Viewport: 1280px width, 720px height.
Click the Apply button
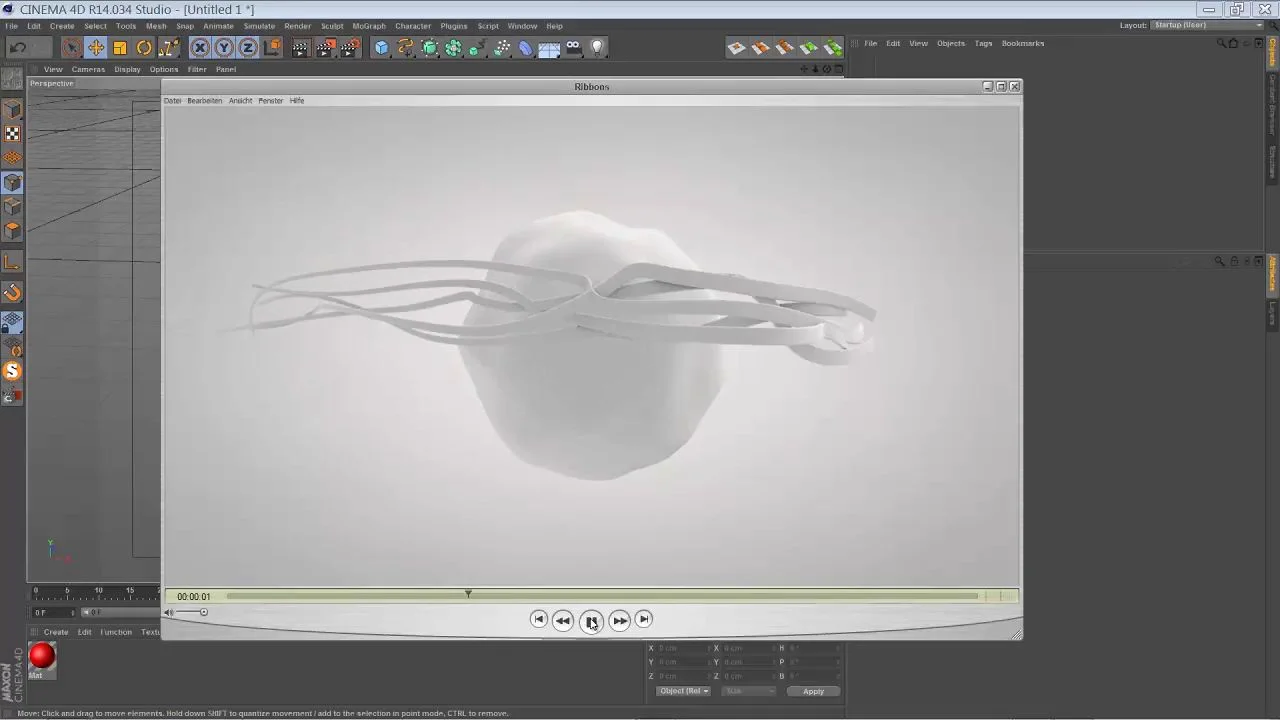point(813,691)
